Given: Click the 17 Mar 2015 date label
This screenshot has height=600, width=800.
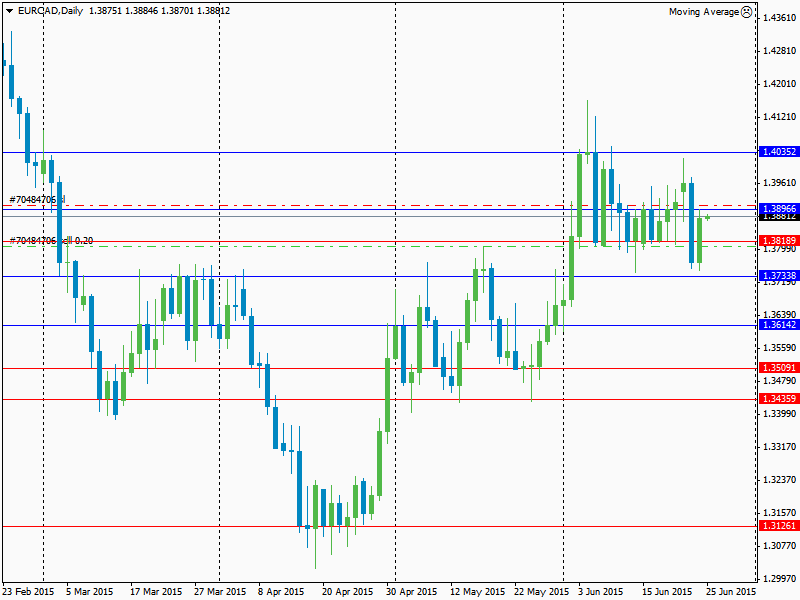Looking at the screenshot, I should tap(156, 592).
